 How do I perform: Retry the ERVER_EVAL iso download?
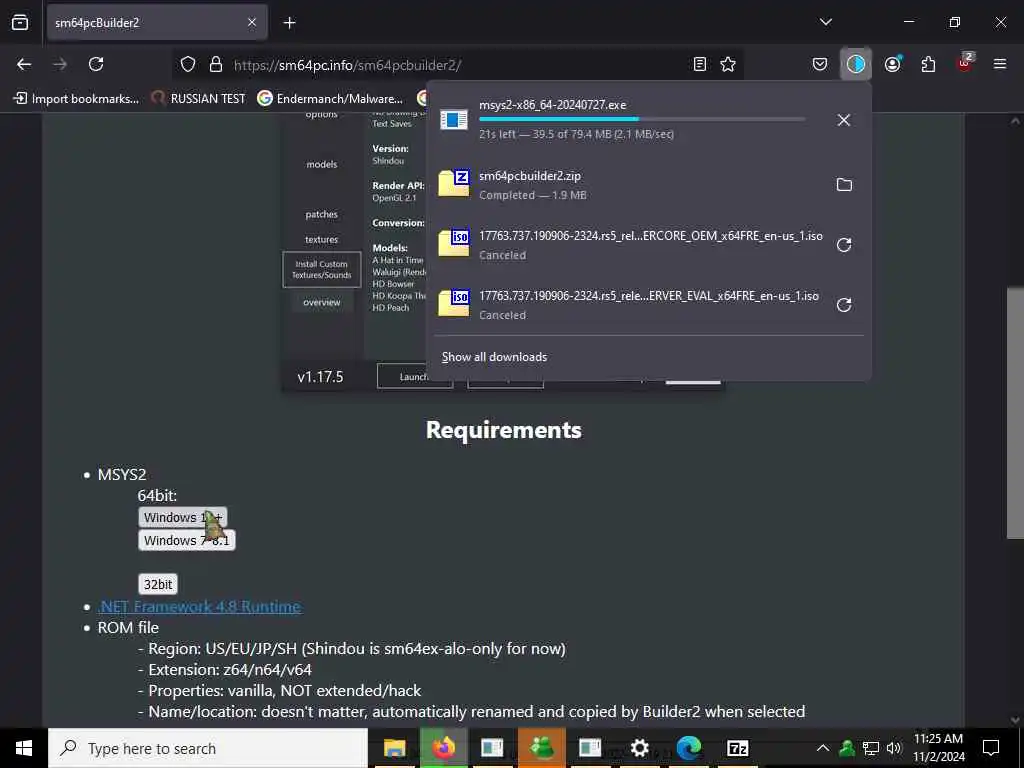point(844,305)
